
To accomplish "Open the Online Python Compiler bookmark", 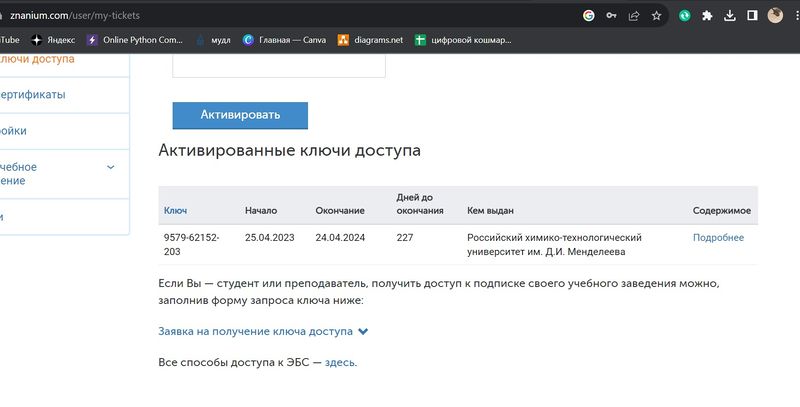I will click(x=134, y=40).
